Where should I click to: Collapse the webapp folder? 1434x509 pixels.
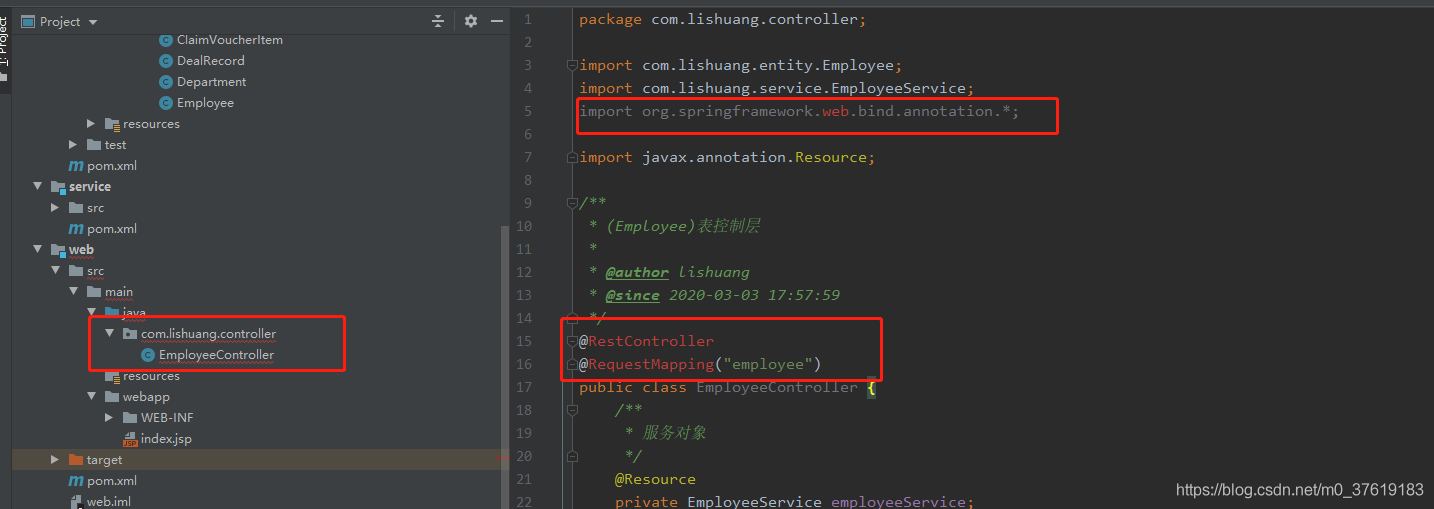(91, 397)
